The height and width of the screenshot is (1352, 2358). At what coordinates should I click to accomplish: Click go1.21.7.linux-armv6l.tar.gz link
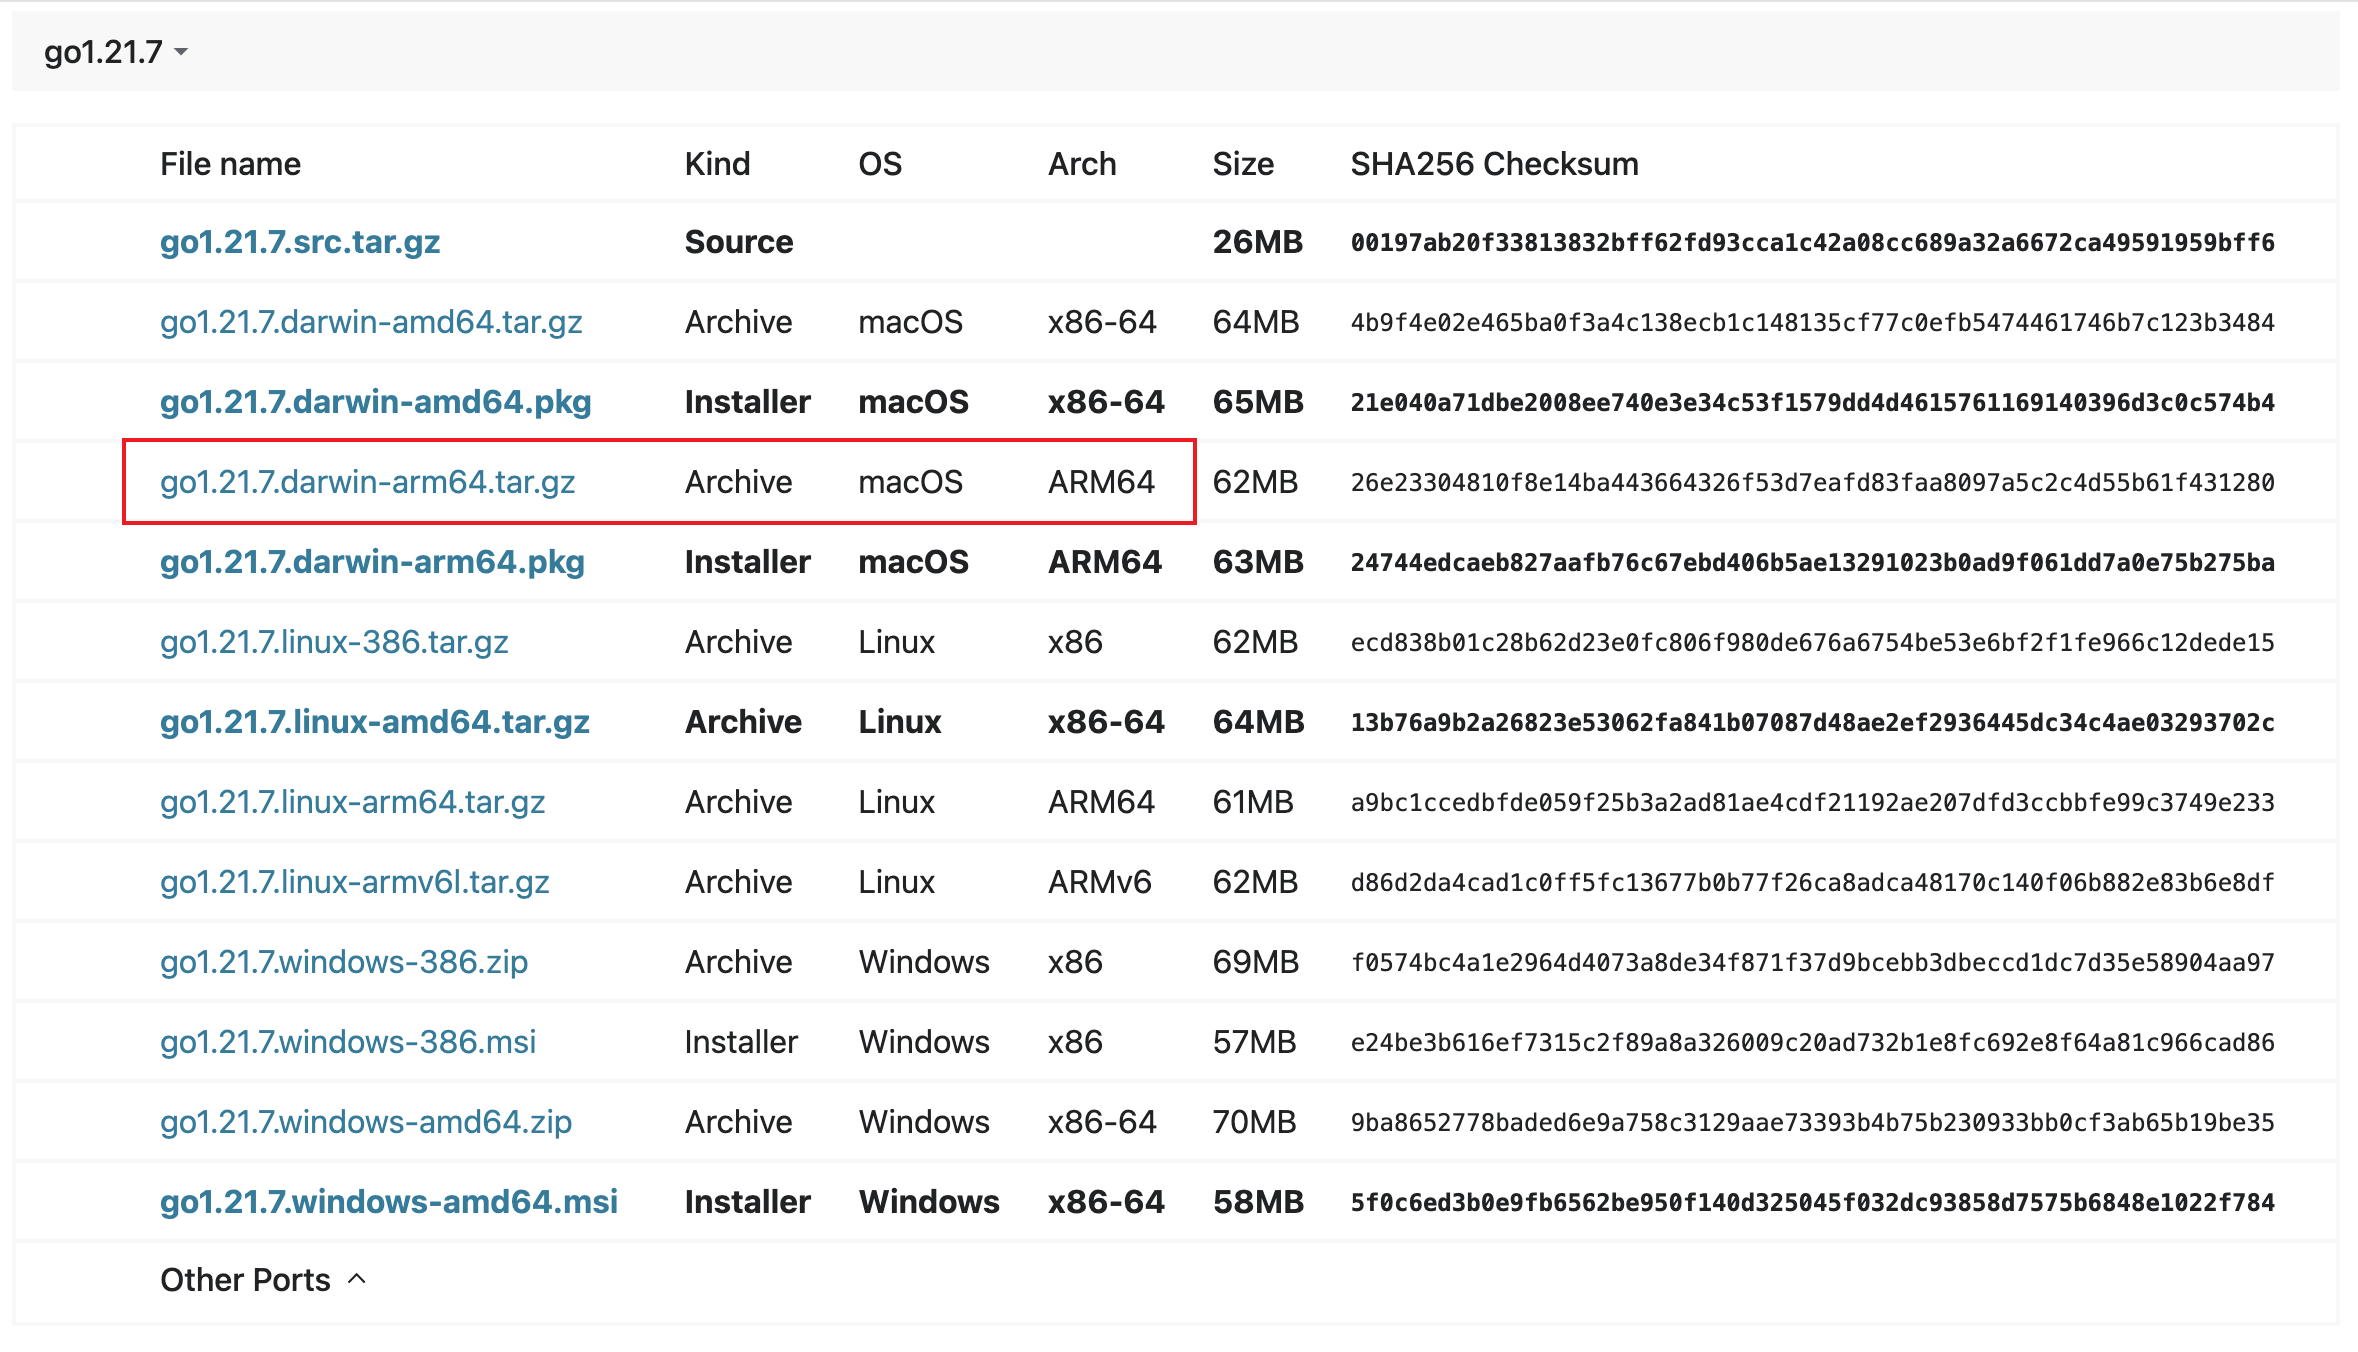pos(354,882)
